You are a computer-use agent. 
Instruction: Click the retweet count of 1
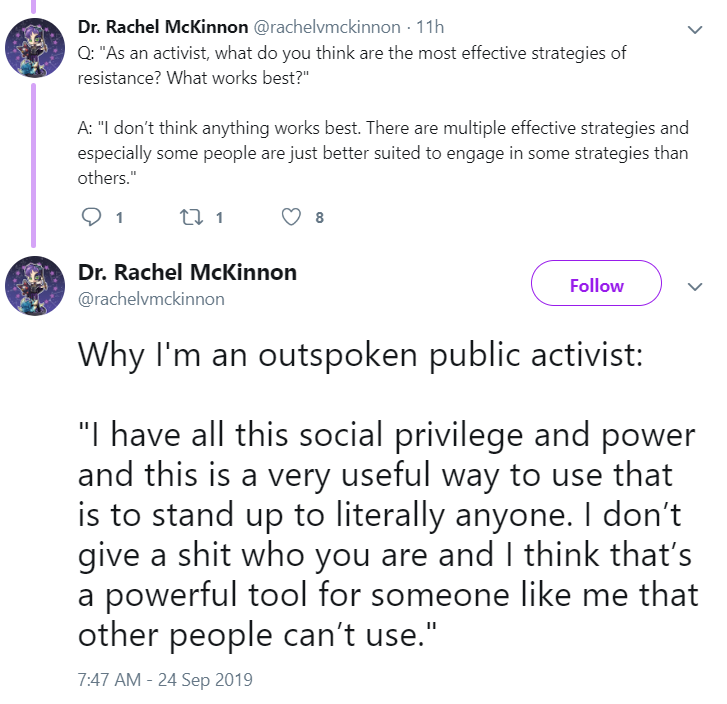pos(219,218)
